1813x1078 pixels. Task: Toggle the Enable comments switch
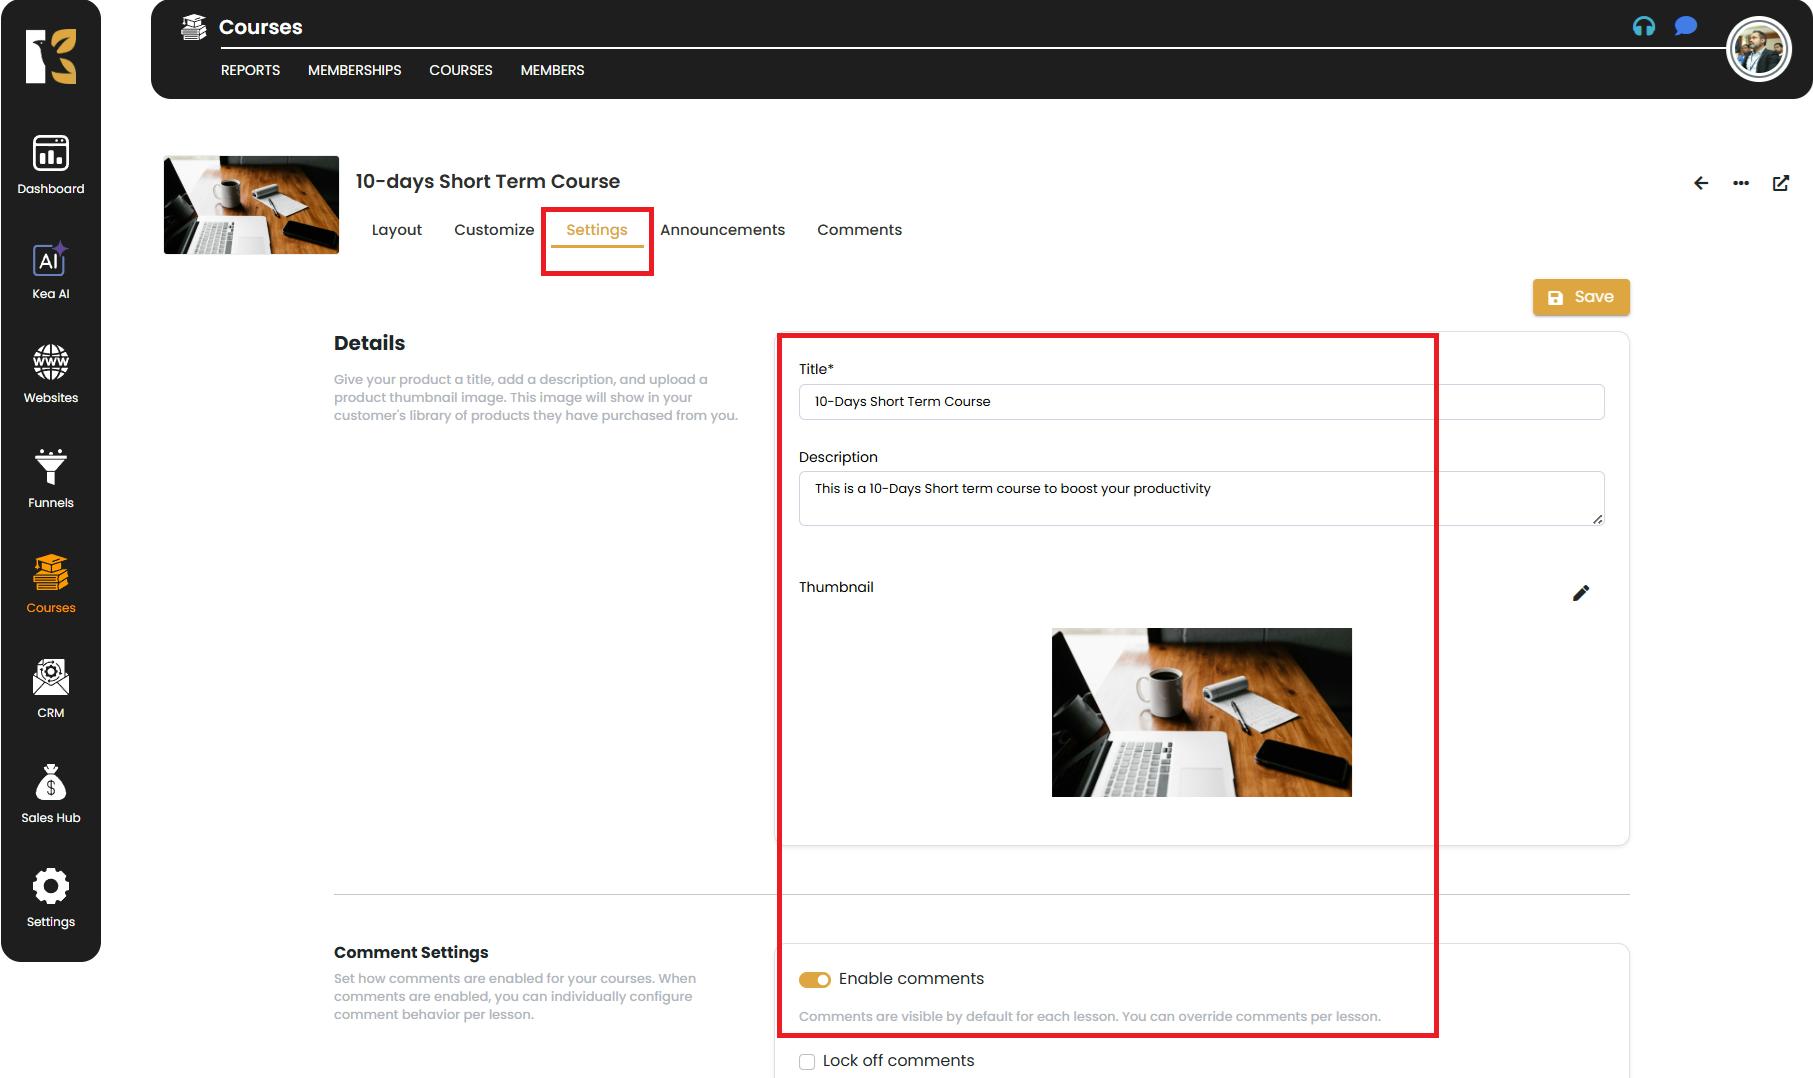pos(814,980)
